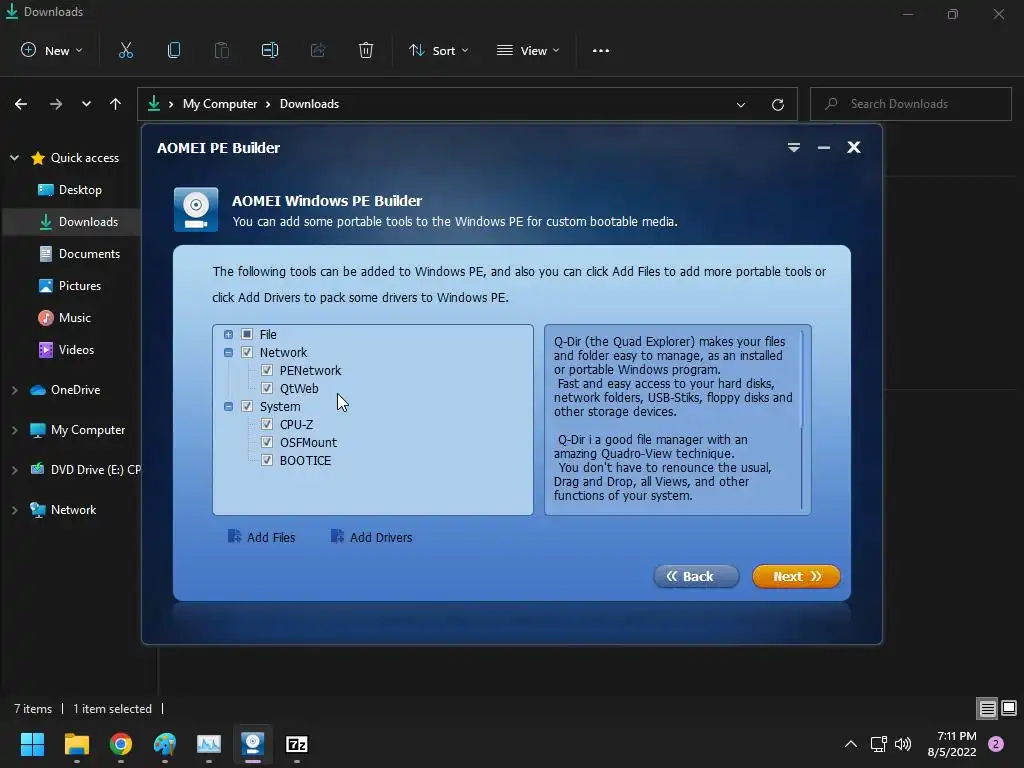Click the Copy icon in Explorer toolbar

174,50
